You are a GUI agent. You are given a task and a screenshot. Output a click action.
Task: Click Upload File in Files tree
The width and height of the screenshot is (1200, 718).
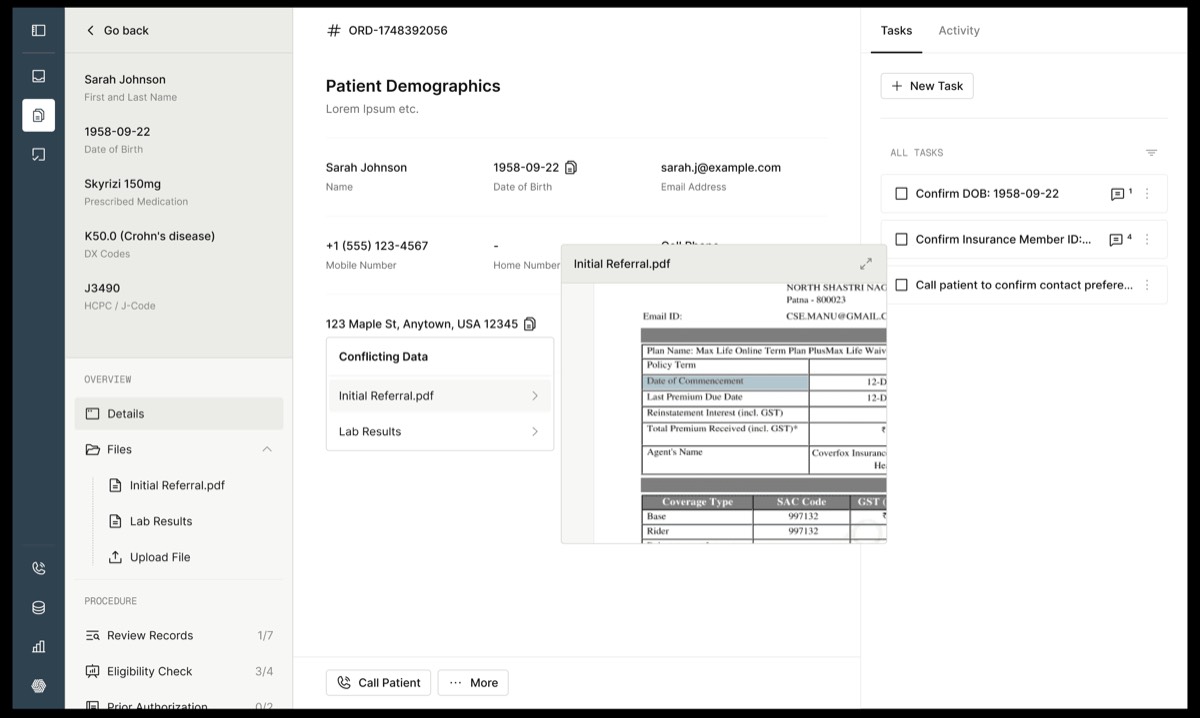pyautogui.click(x=150, y=557)
